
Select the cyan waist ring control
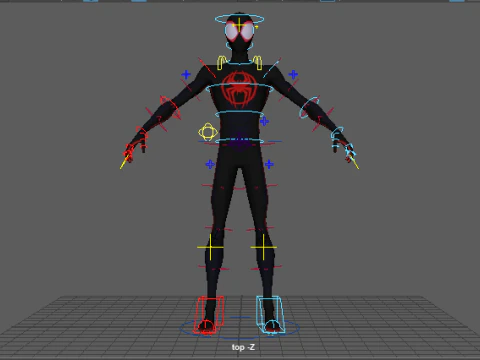[240, 114]
